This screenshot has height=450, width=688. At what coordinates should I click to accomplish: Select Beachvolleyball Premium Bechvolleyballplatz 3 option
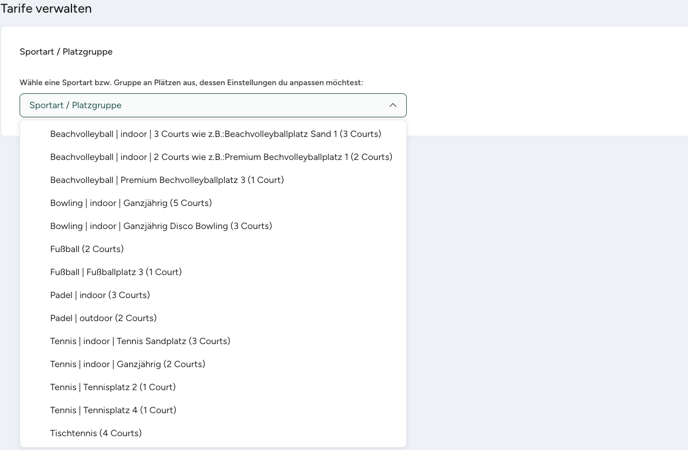pos(213,180)
